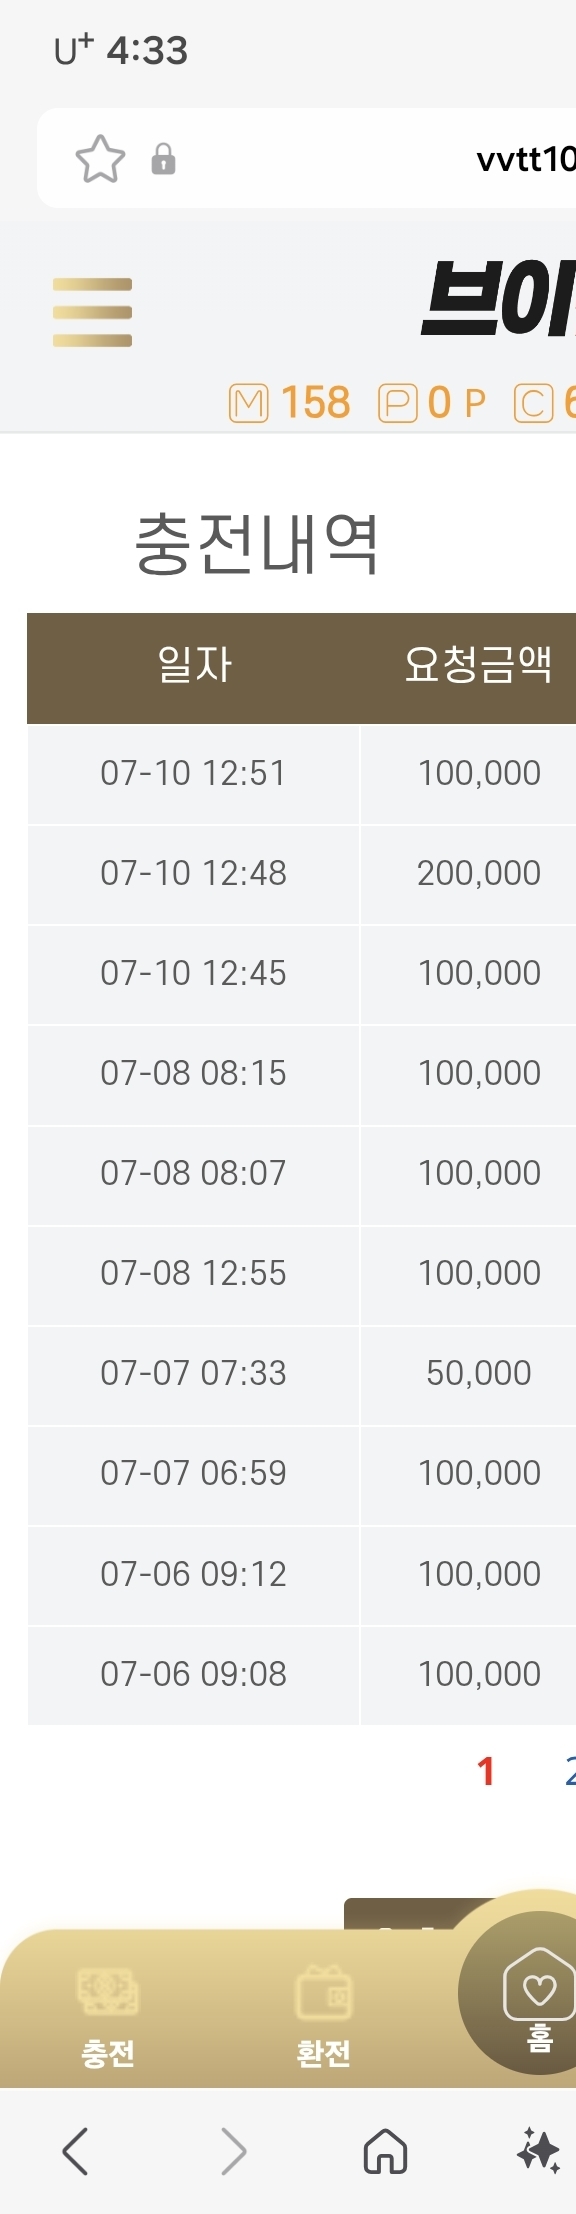The height and width of the screenshot is (2214, 576).
Task: View site security via lock icon
Action: pyautogui.click(x=163, y=159)
